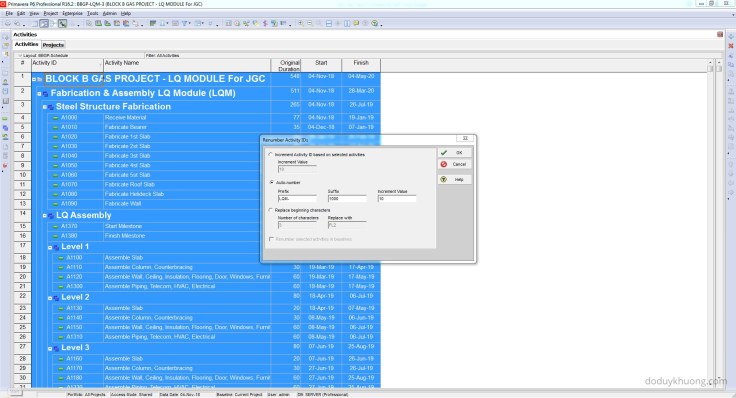Confirm renumbering with the OK button
The width and height of the screenshot is (736, 398).
455,153
